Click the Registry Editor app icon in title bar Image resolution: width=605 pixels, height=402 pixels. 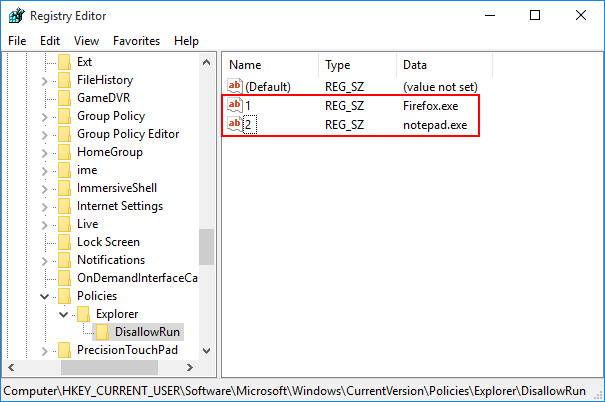pos(17,16)
